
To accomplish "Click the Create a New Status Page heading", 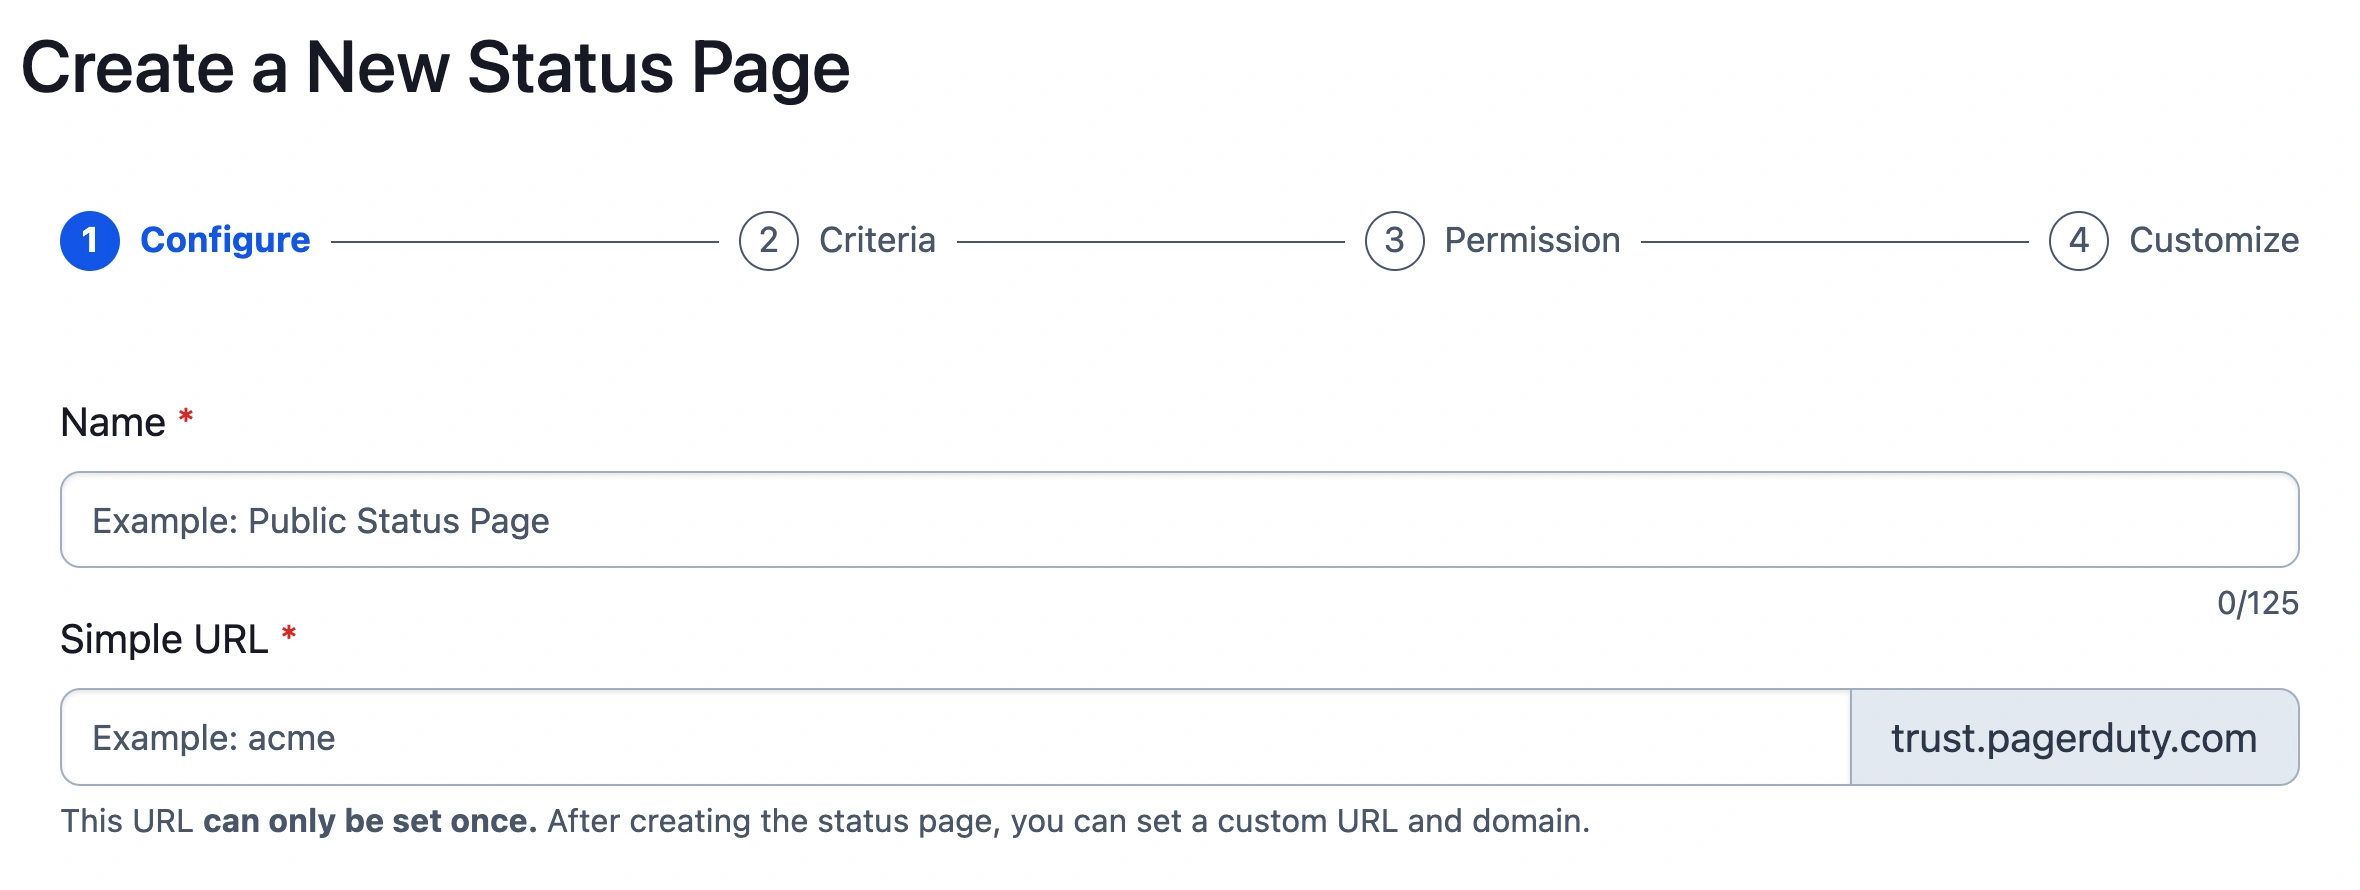I will (435, 68).
